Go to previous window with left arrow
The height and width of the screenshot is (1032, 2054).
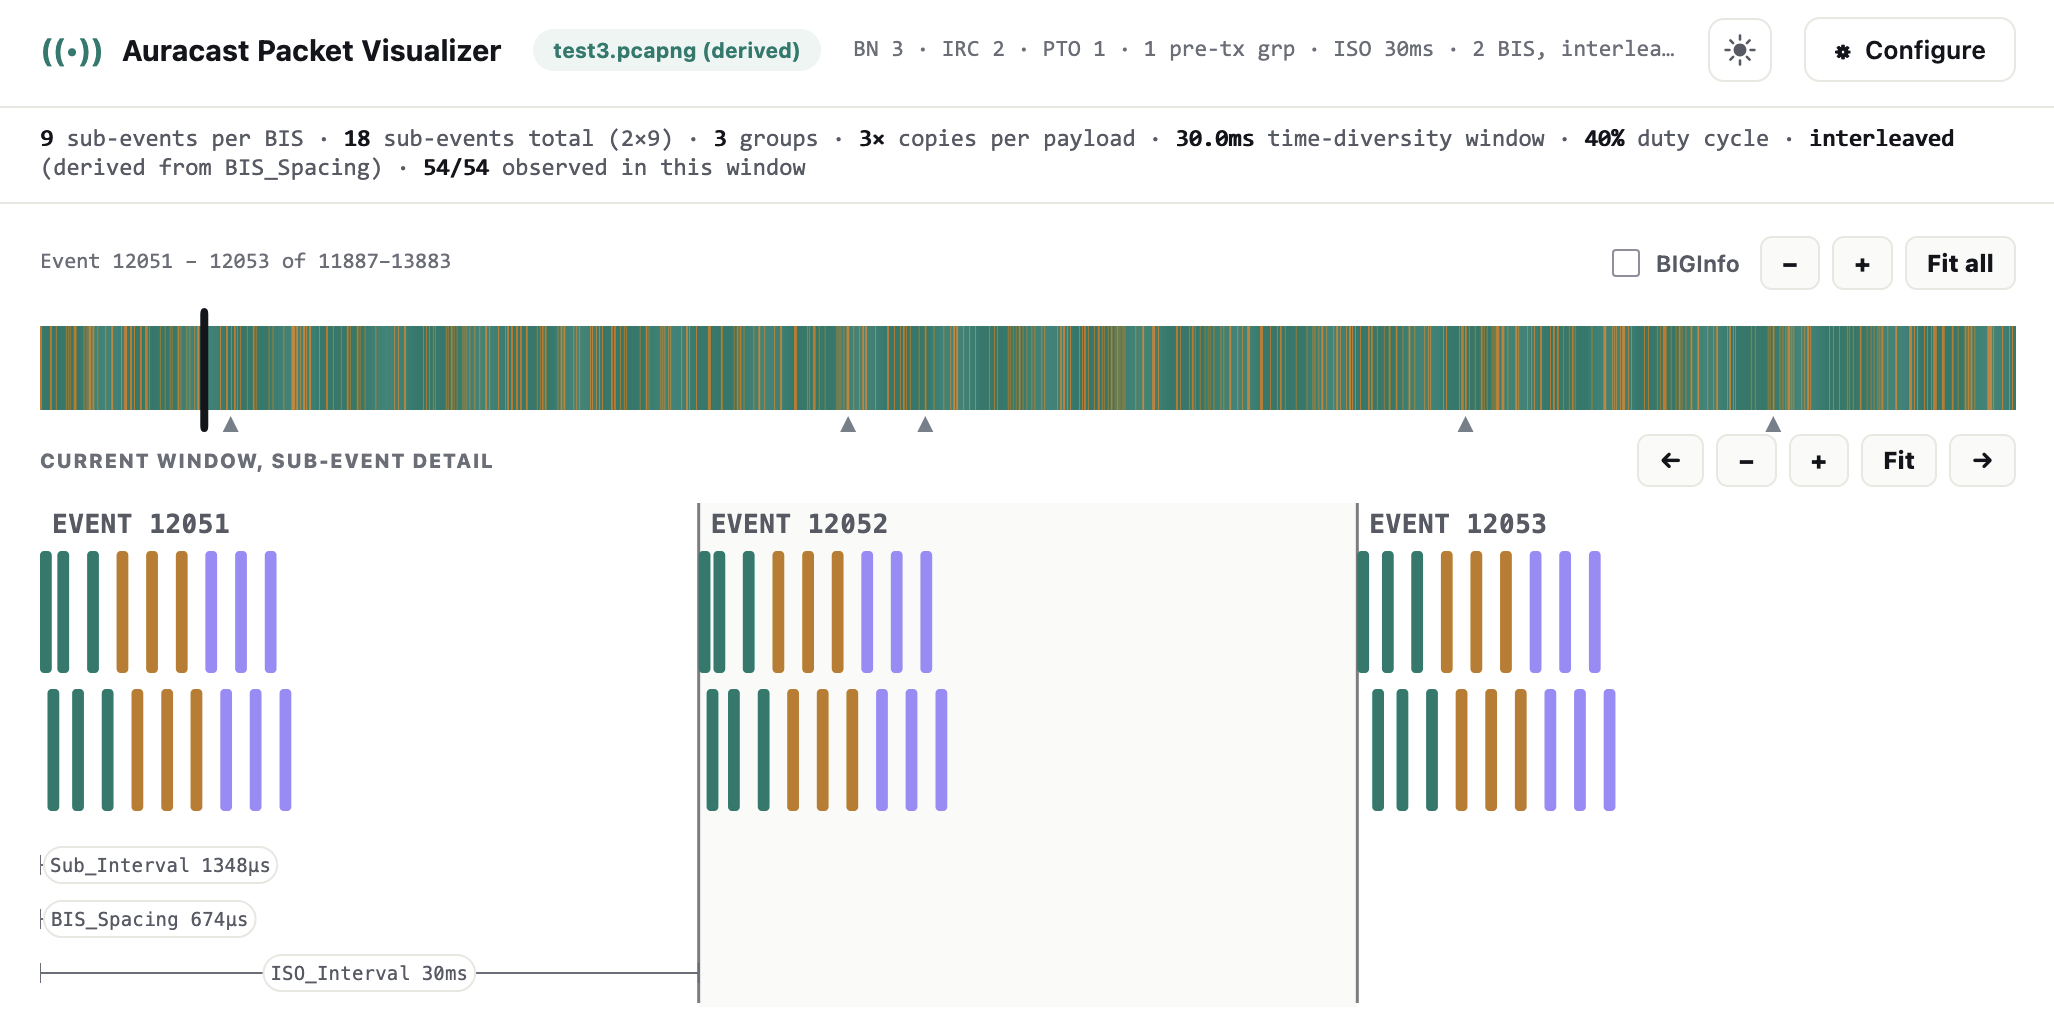pos(1670,461)
